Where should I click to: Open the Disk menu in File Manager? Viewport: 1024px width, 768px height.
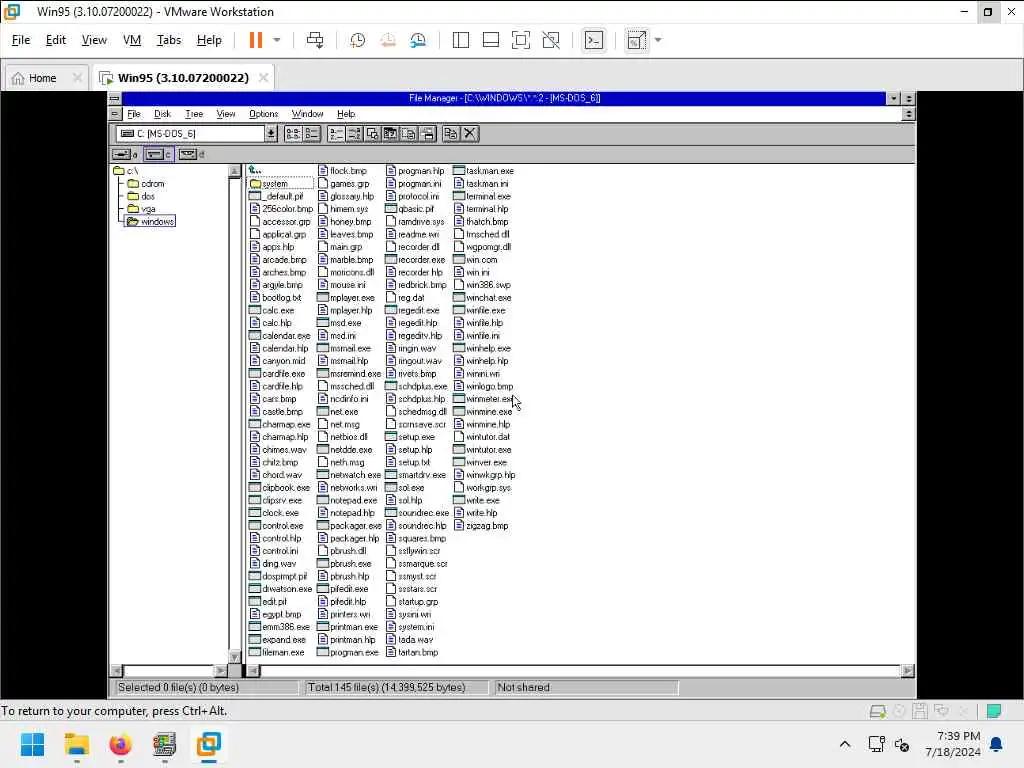pos(162,114)
